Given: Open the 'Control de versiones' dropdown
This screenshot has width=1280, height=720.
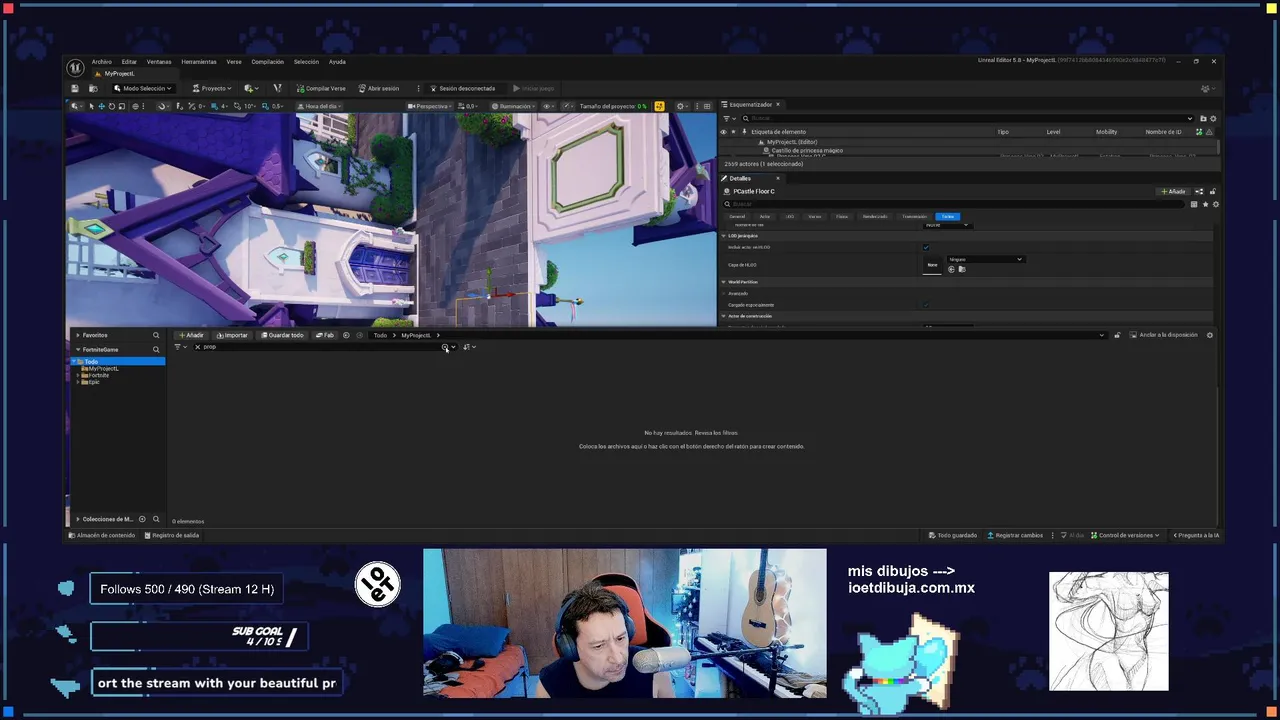Looking at the screenshot, I should (x=1125, y=535).
